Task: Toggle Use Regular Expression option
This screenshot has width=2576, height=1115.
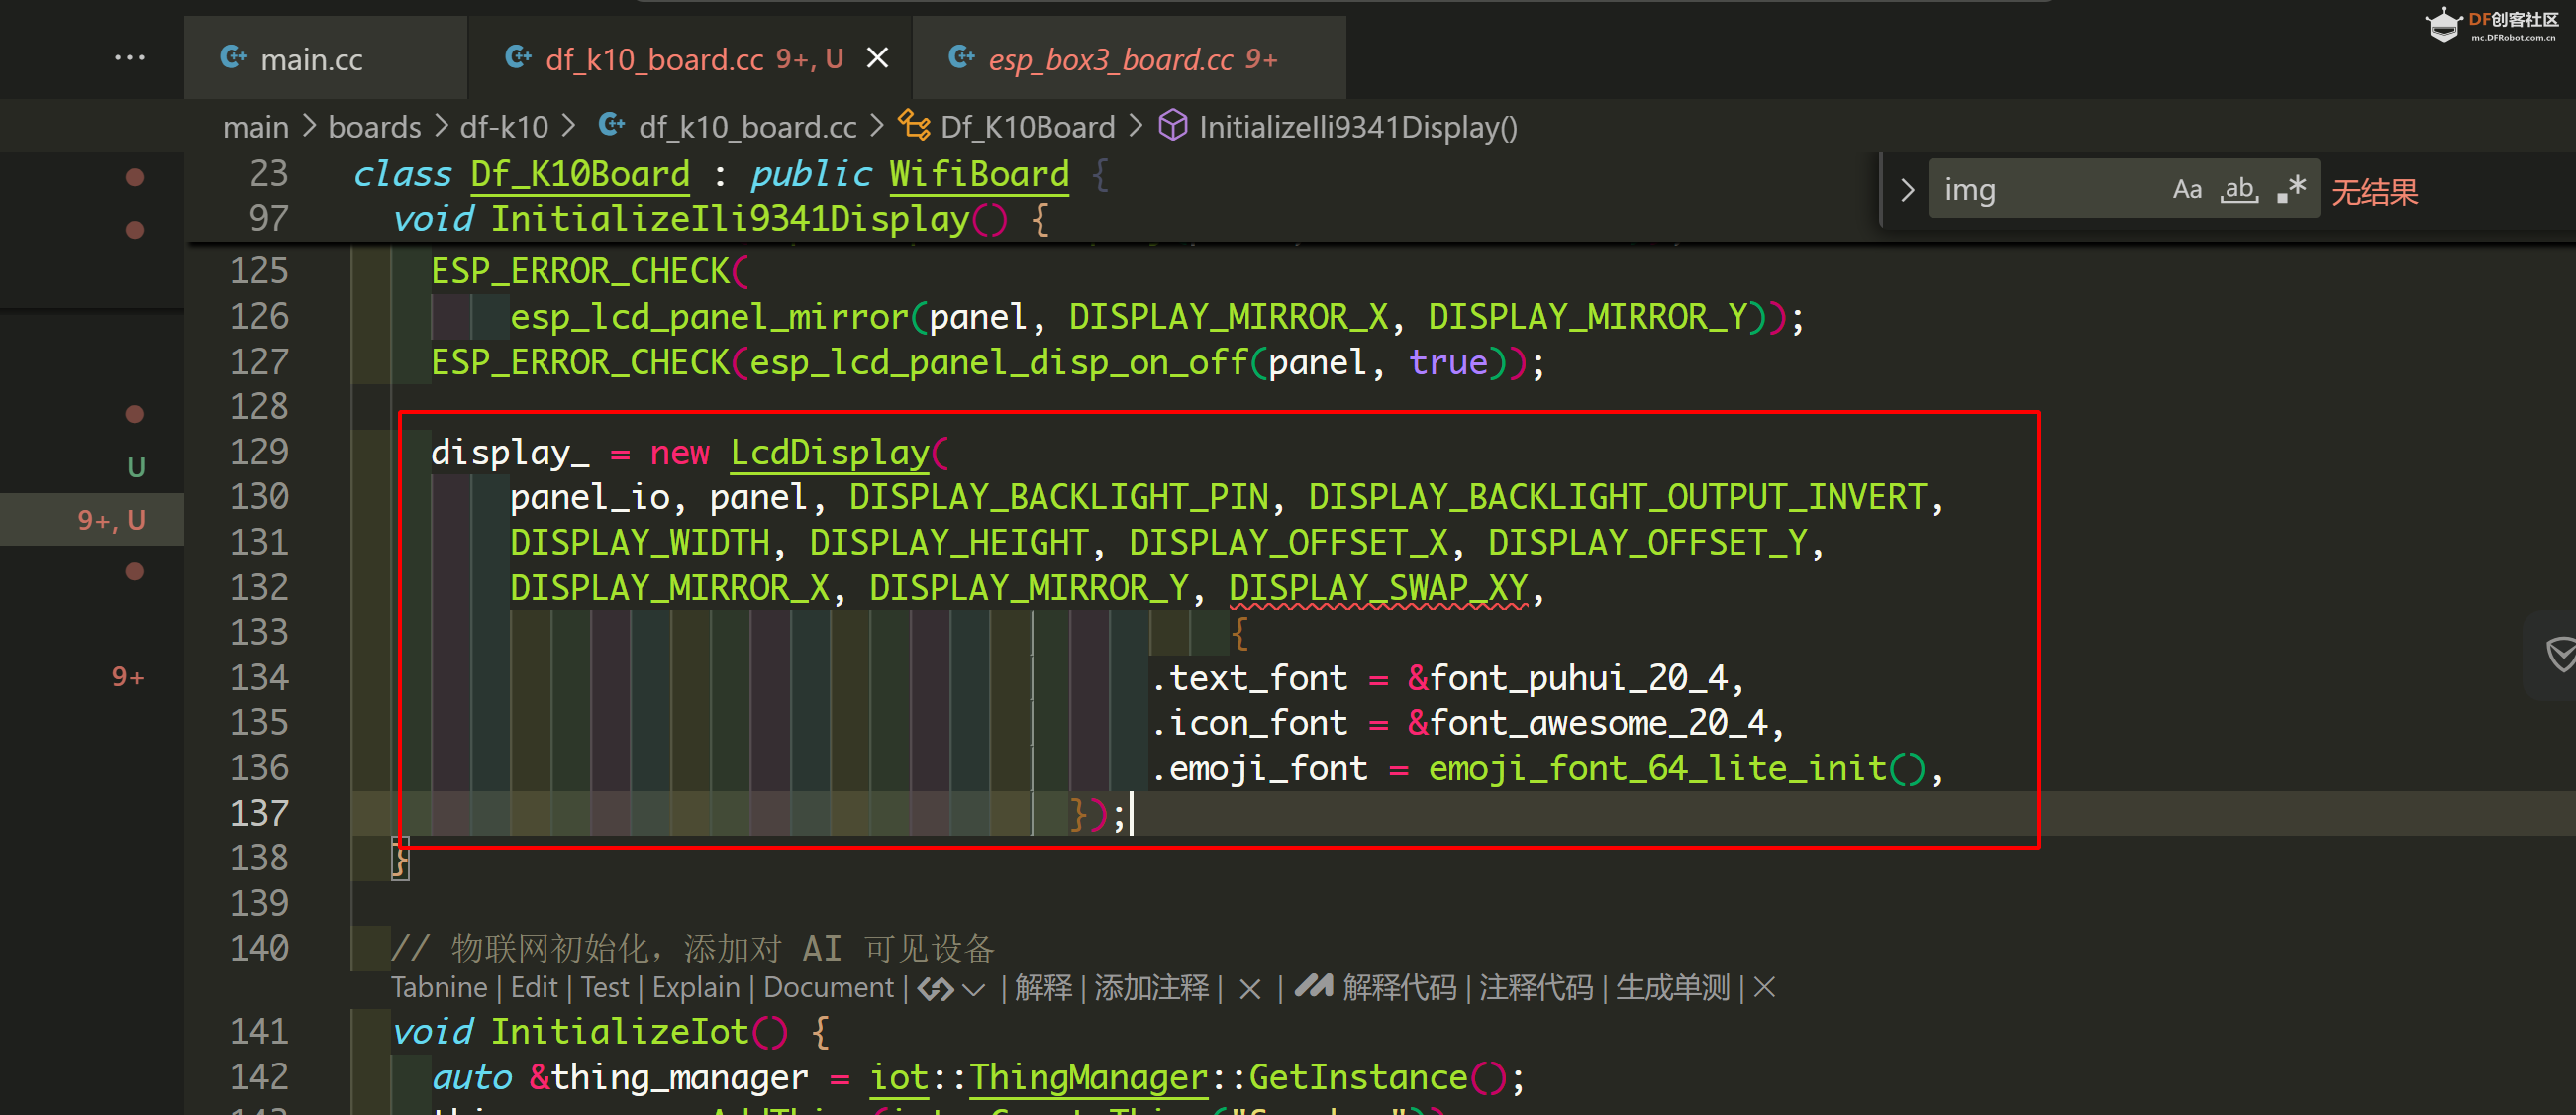Action: click(x=2291, y=189)
